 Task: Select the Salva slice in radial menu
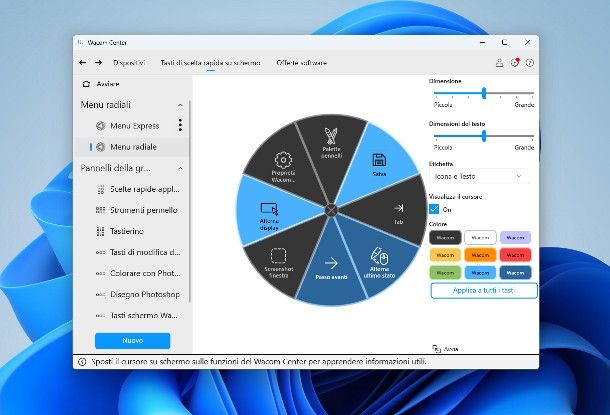[x=378, y=165]
